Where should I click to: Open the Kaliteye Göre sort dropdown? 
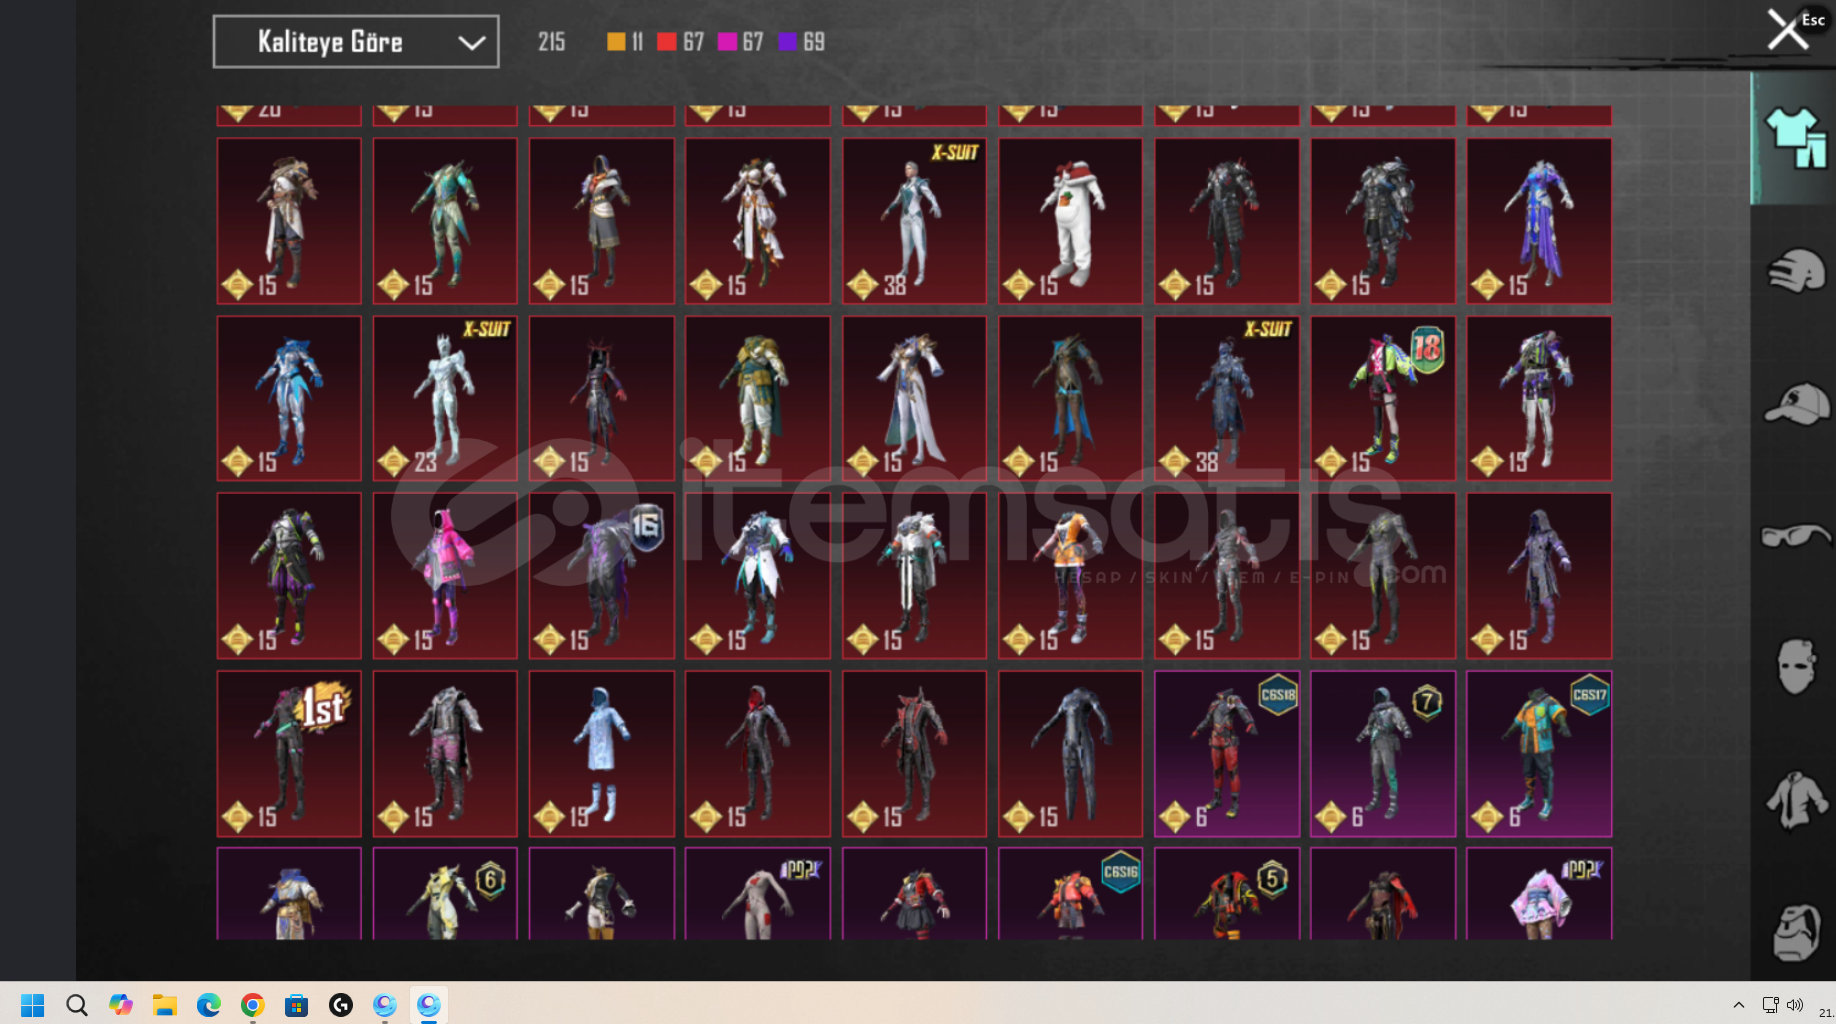356,42
